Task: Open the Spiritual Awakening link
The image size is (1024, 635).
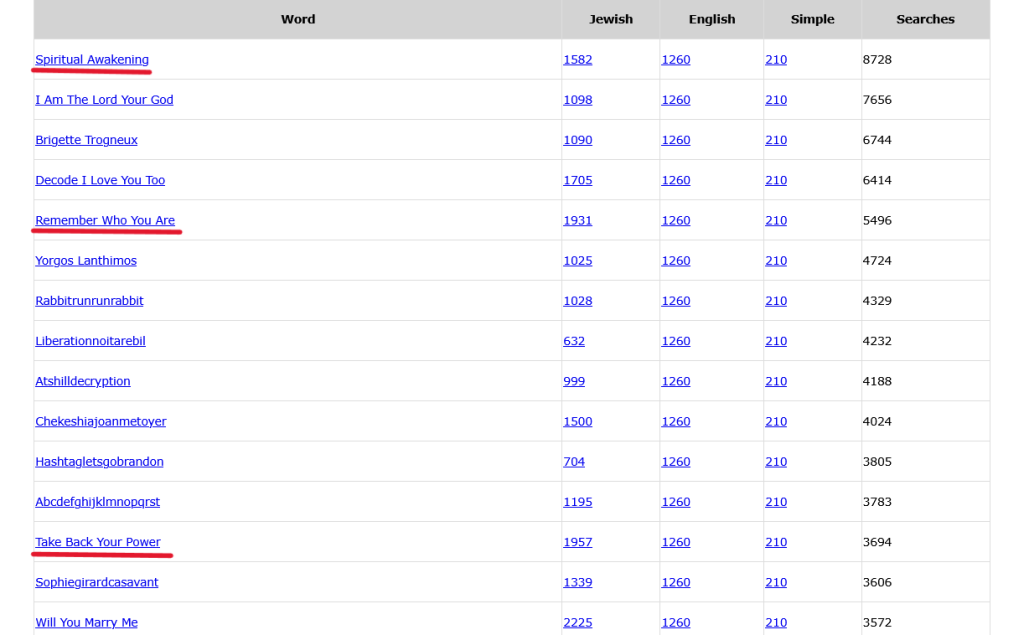Action: (x=92, y=60)
